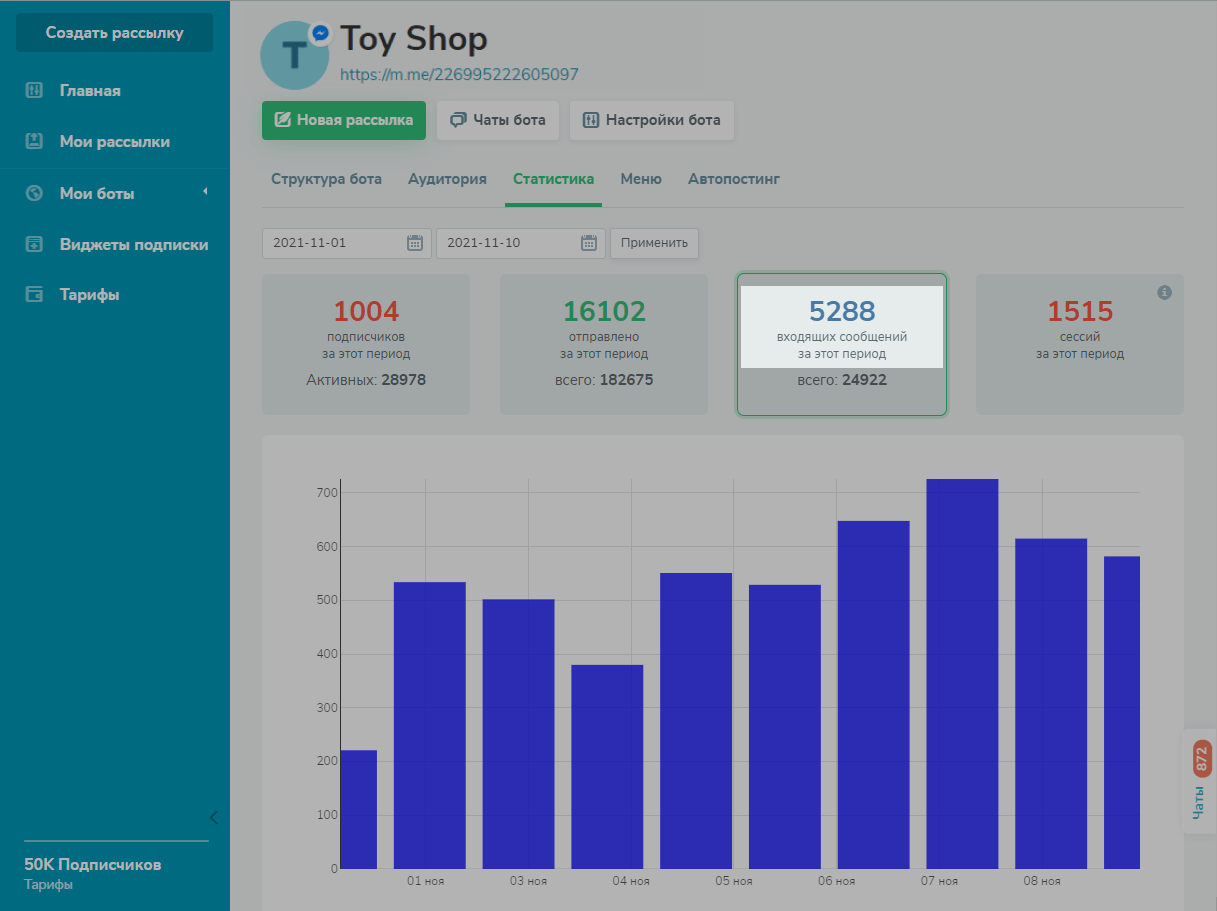Viewport: 1217px width, 911px height.
Task: Open the m.me bot link
Action: click(459, 74)
